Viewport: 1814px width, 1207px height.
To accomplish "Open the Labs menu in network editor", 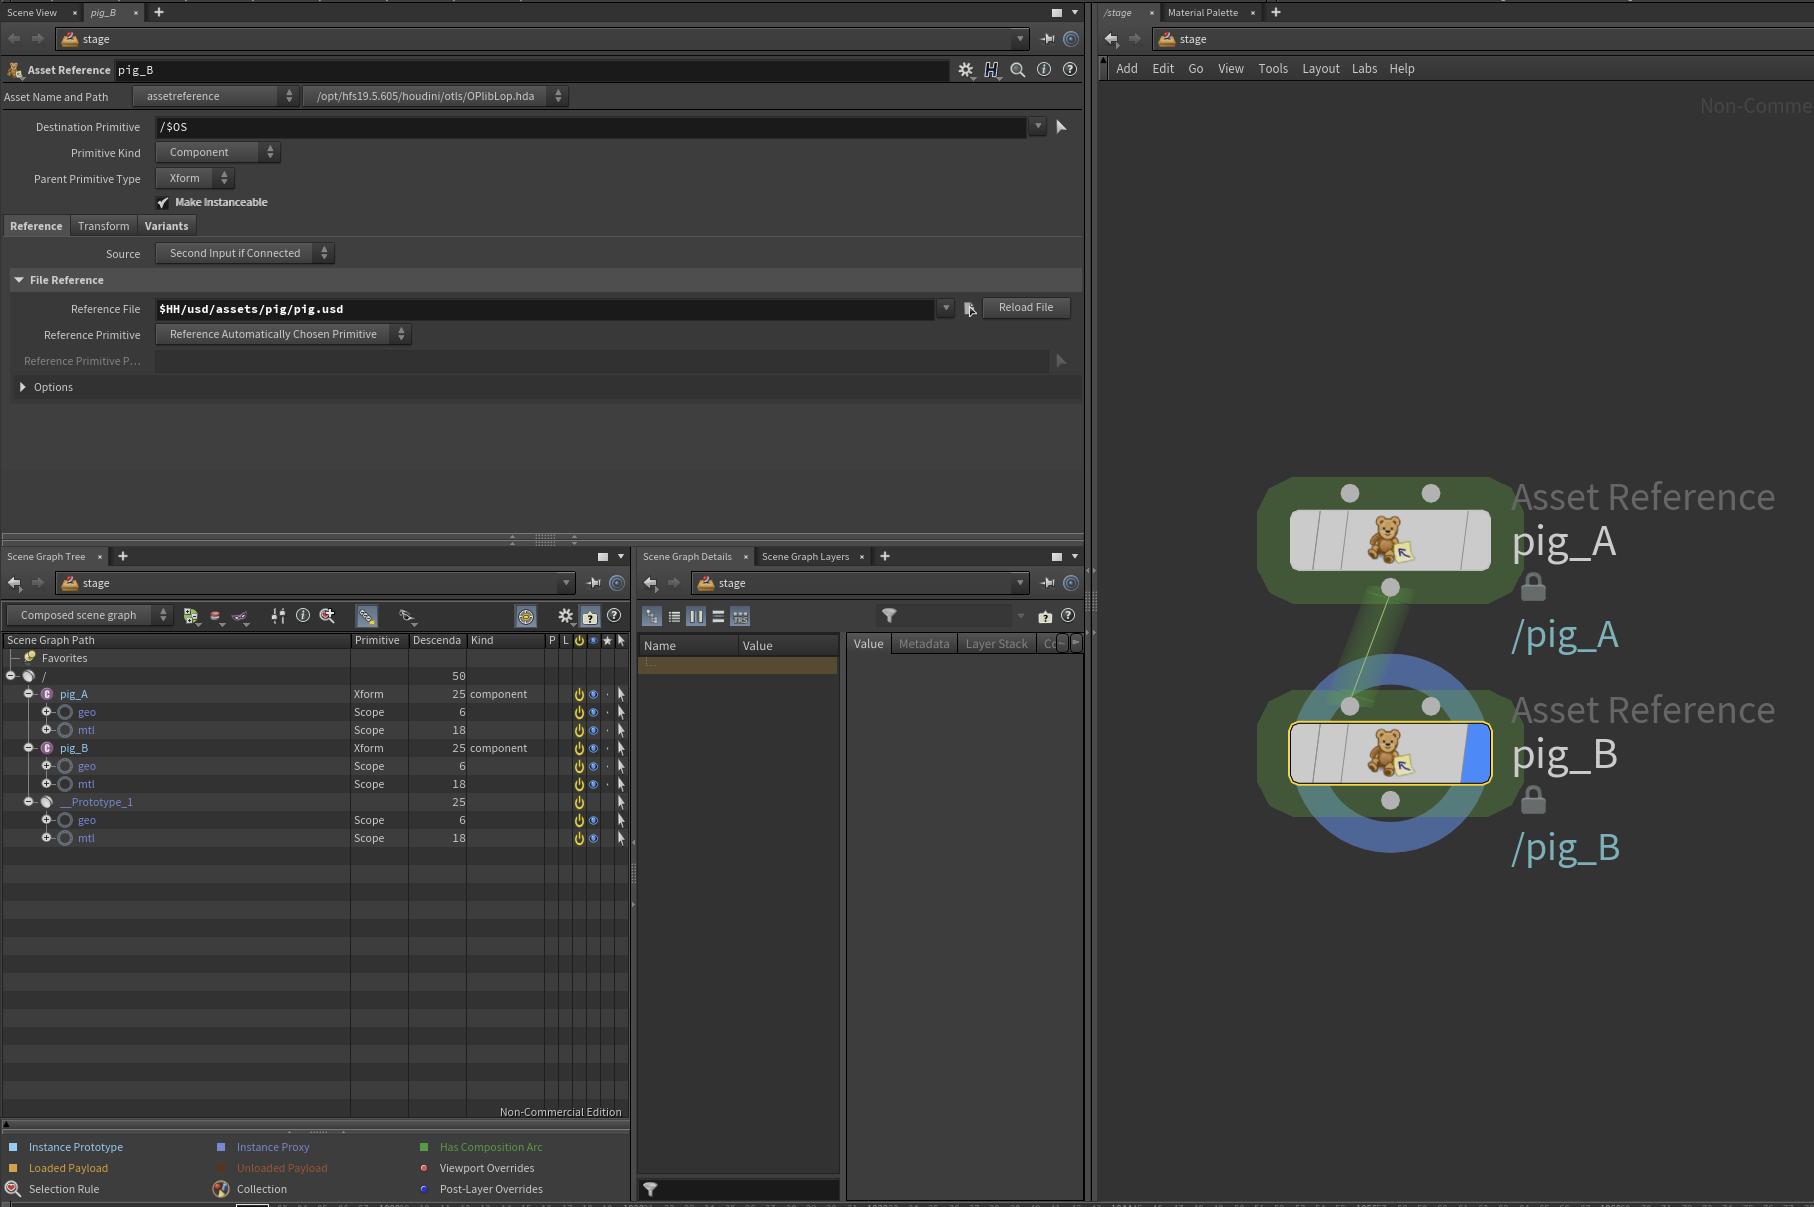I will pos(1364,69).
